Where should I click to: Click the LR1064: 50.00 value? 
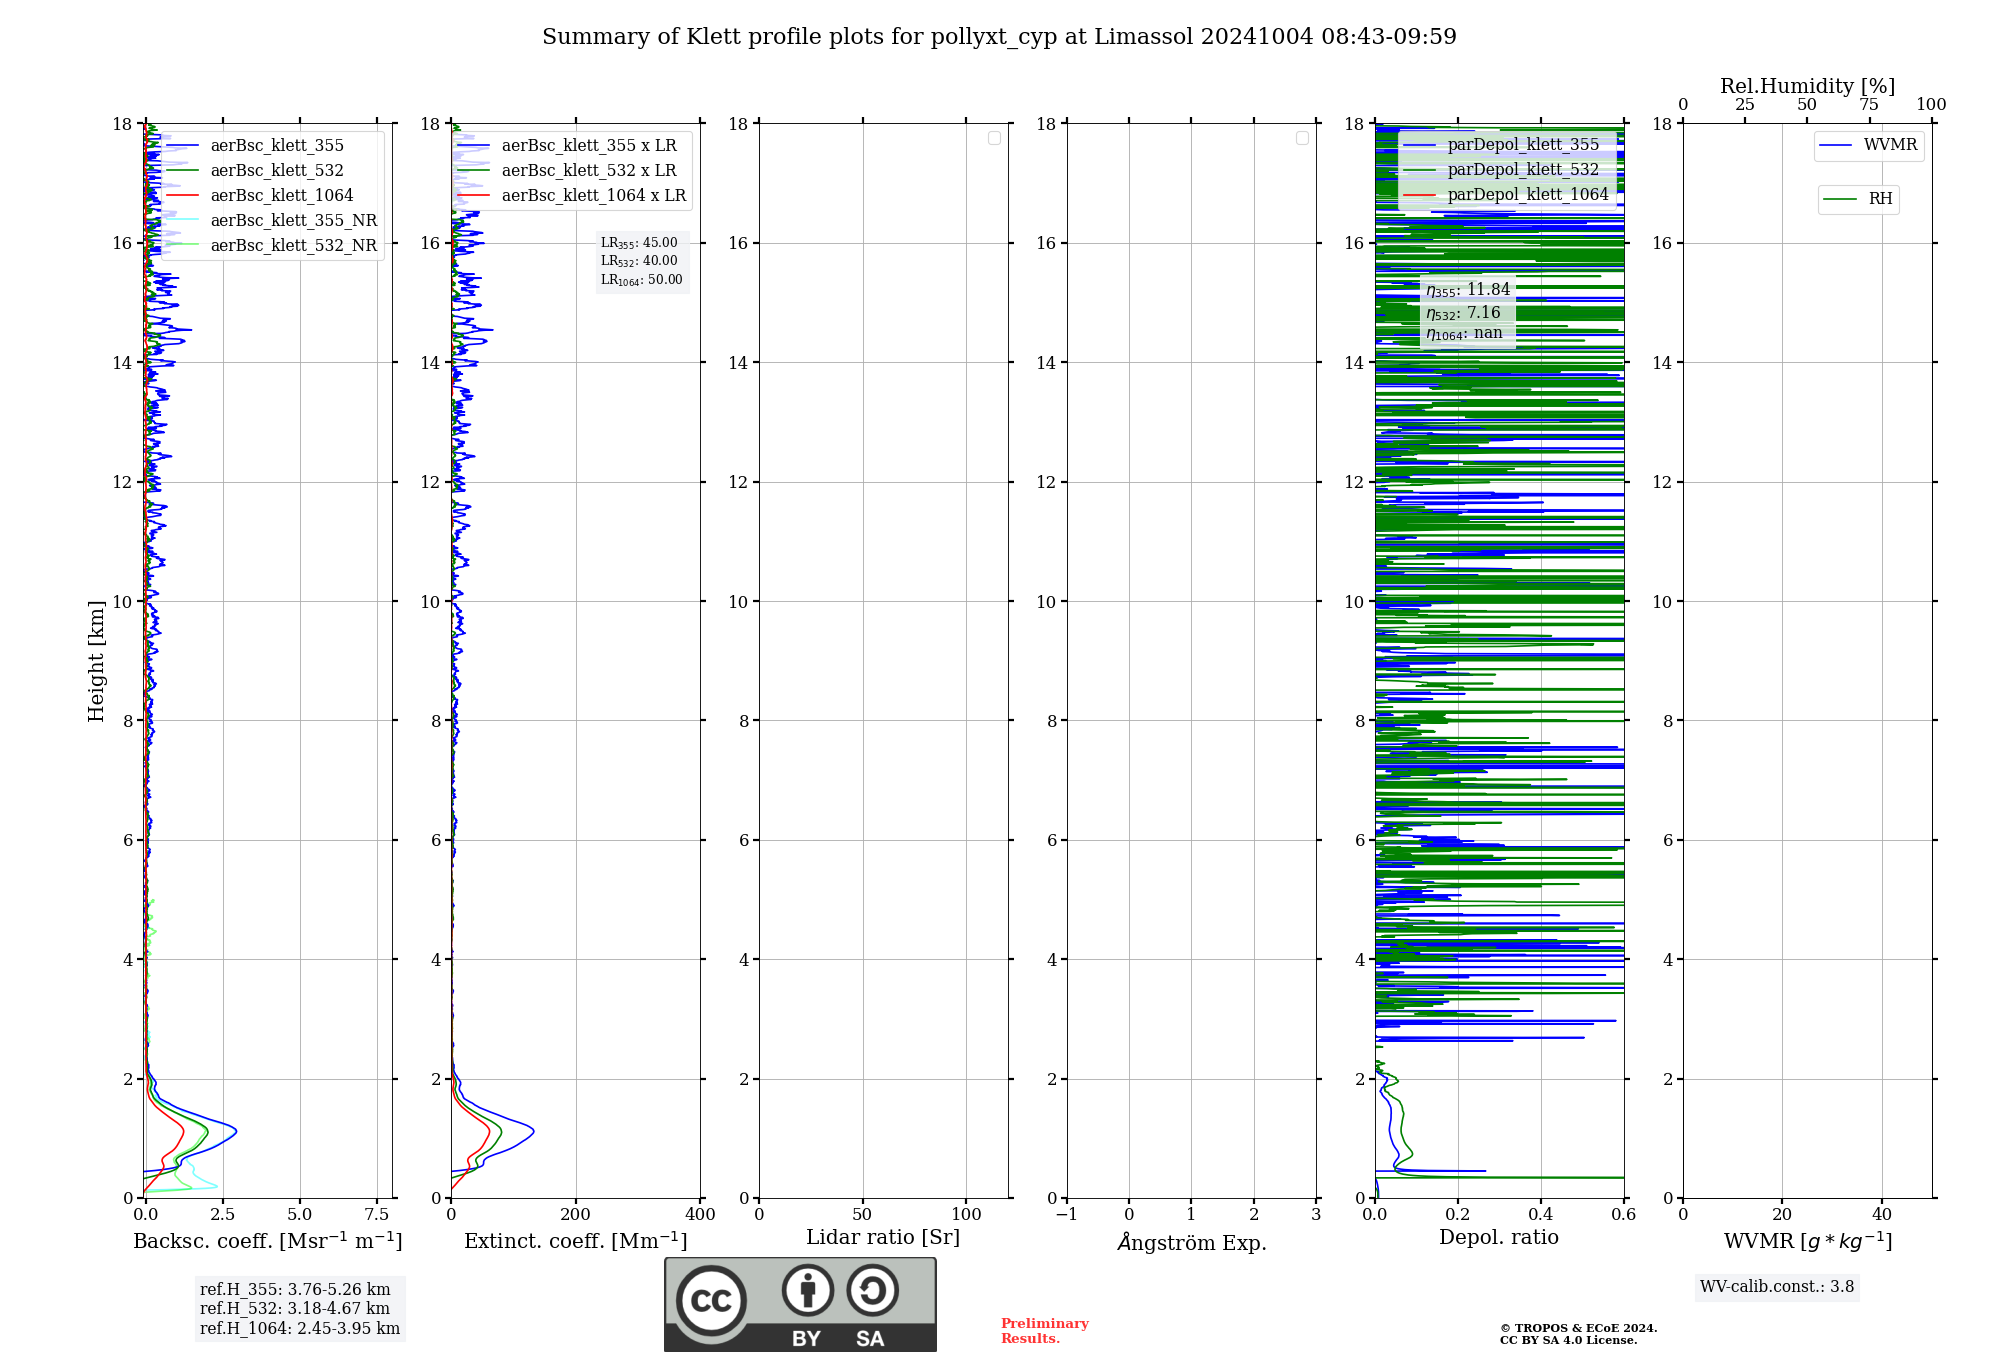642,280
